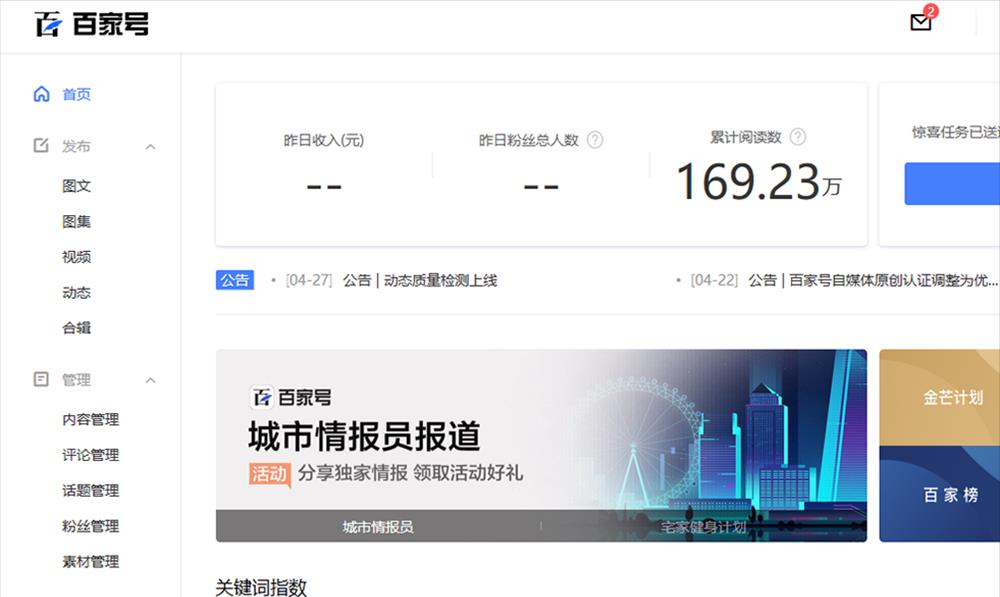
Task: Click the 发布 publish pencil icon
Action: point(41,145)
